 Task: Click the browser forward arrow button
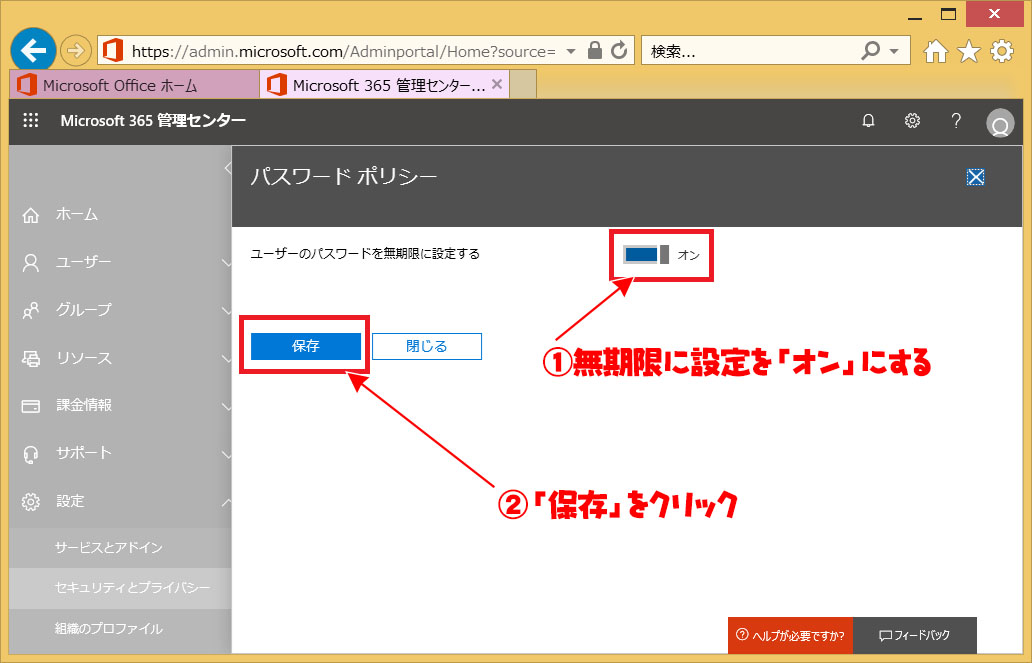click(76, 50)
